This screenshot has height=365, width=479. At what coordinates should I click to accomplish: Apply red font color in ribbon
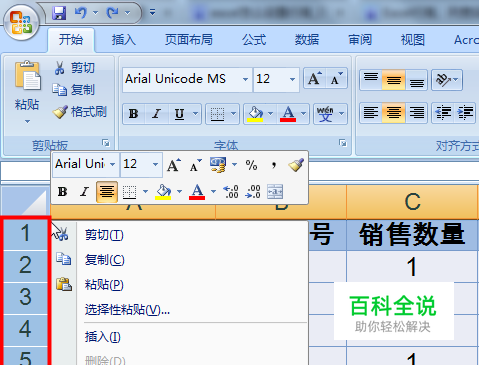coord(288,114)
